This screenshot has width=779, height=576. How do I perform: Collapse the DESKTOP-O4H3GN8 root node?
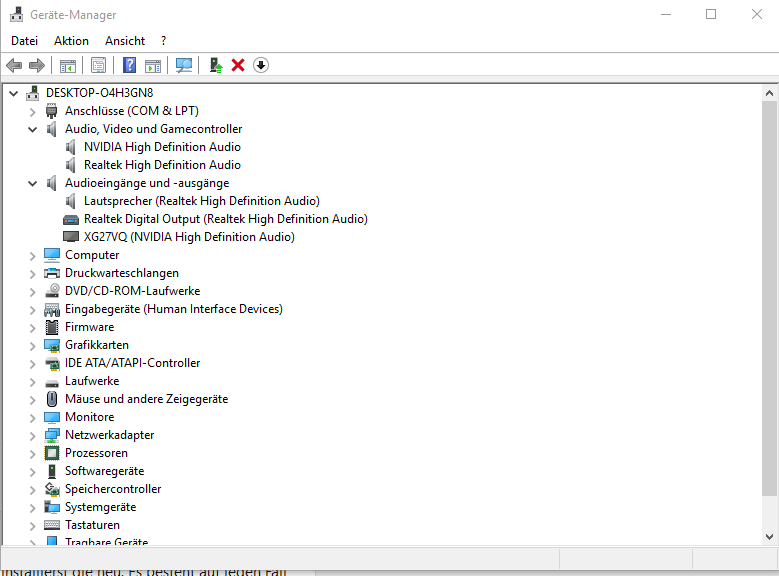click(13, 93)
